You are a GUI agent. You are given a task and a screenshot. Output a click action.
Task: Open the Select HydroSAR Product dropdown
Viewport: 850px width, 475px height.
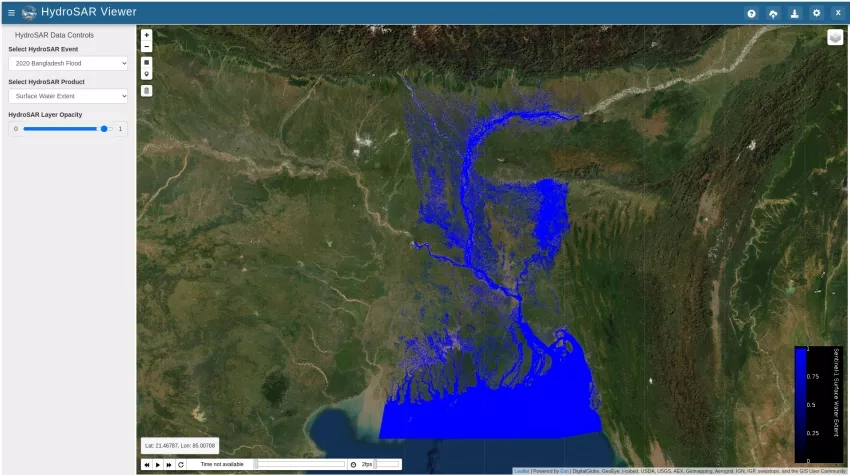pyautogui.click(x=68, y=96)
